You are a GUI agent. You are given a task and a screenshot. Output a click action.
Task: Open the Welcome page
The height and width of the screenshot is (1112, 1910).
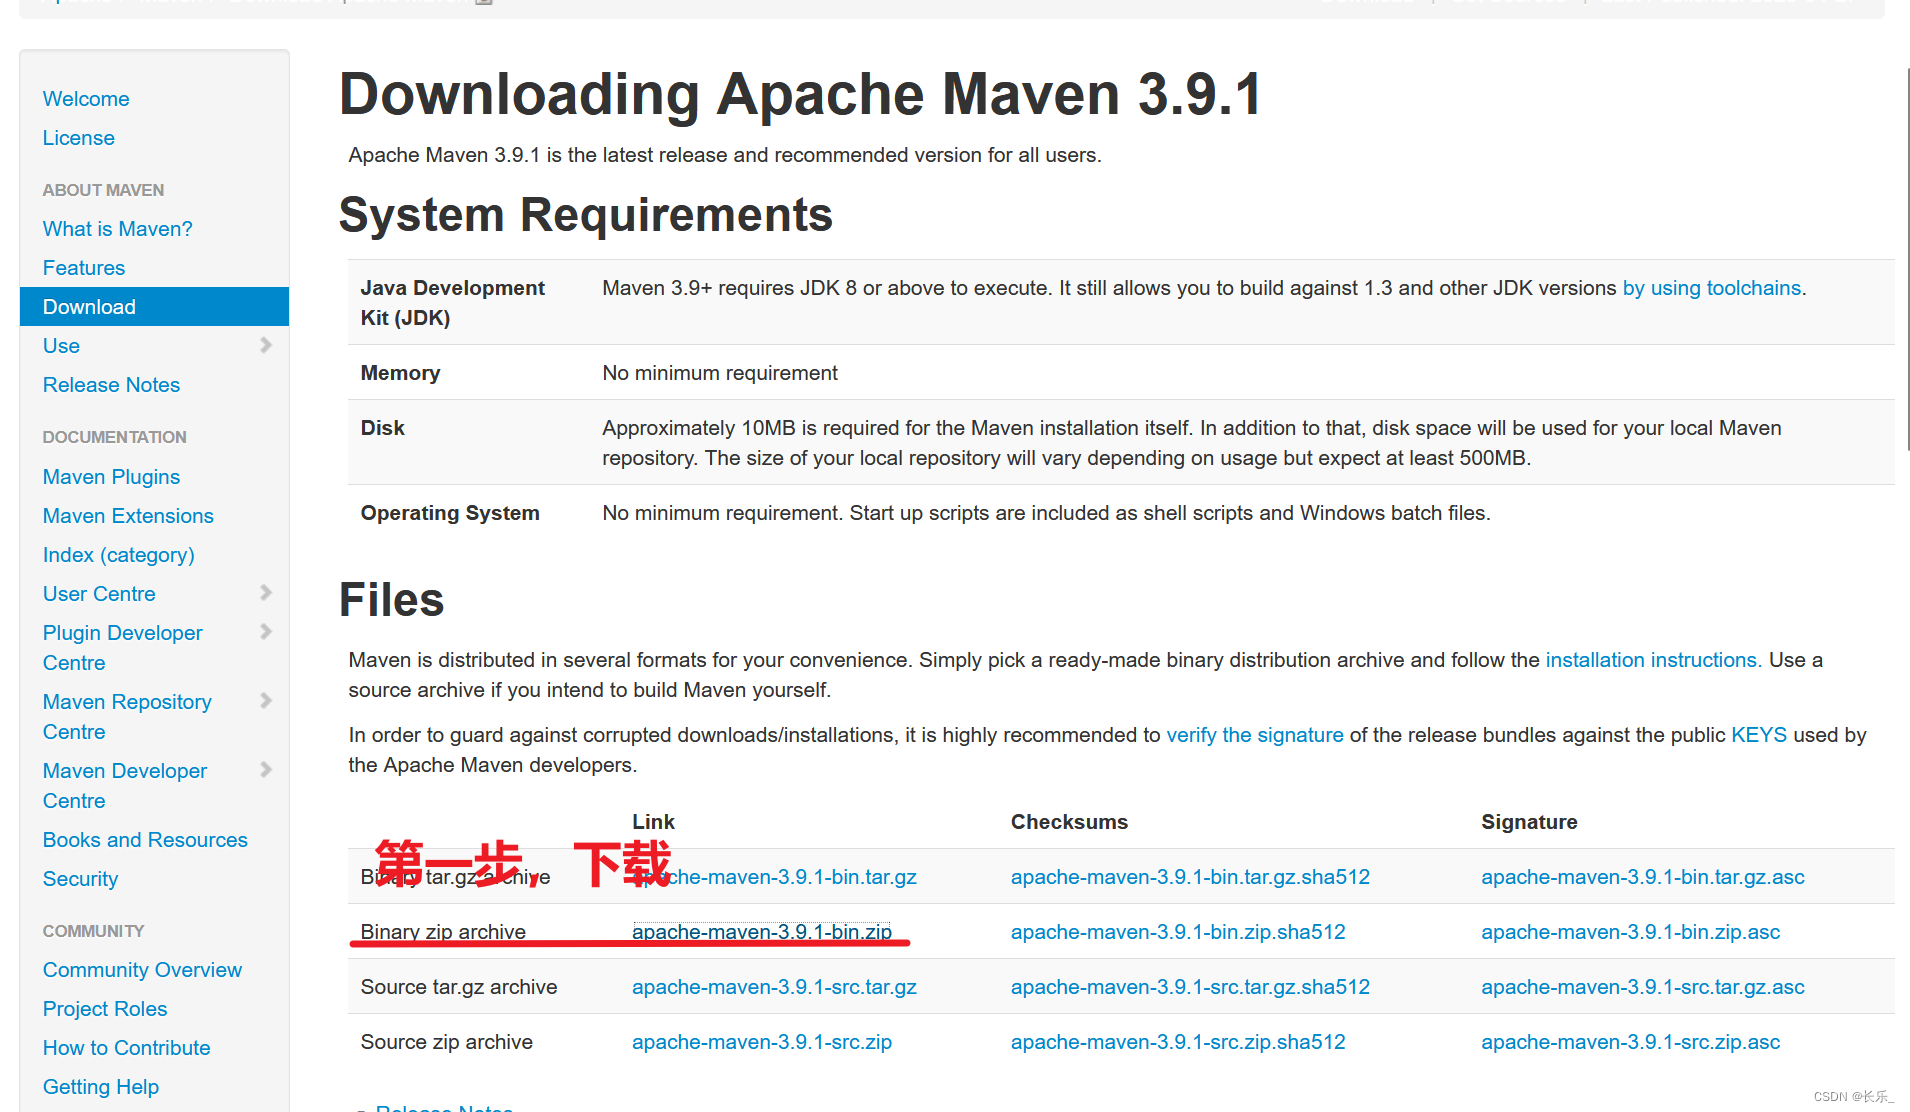tap(86, 99)
